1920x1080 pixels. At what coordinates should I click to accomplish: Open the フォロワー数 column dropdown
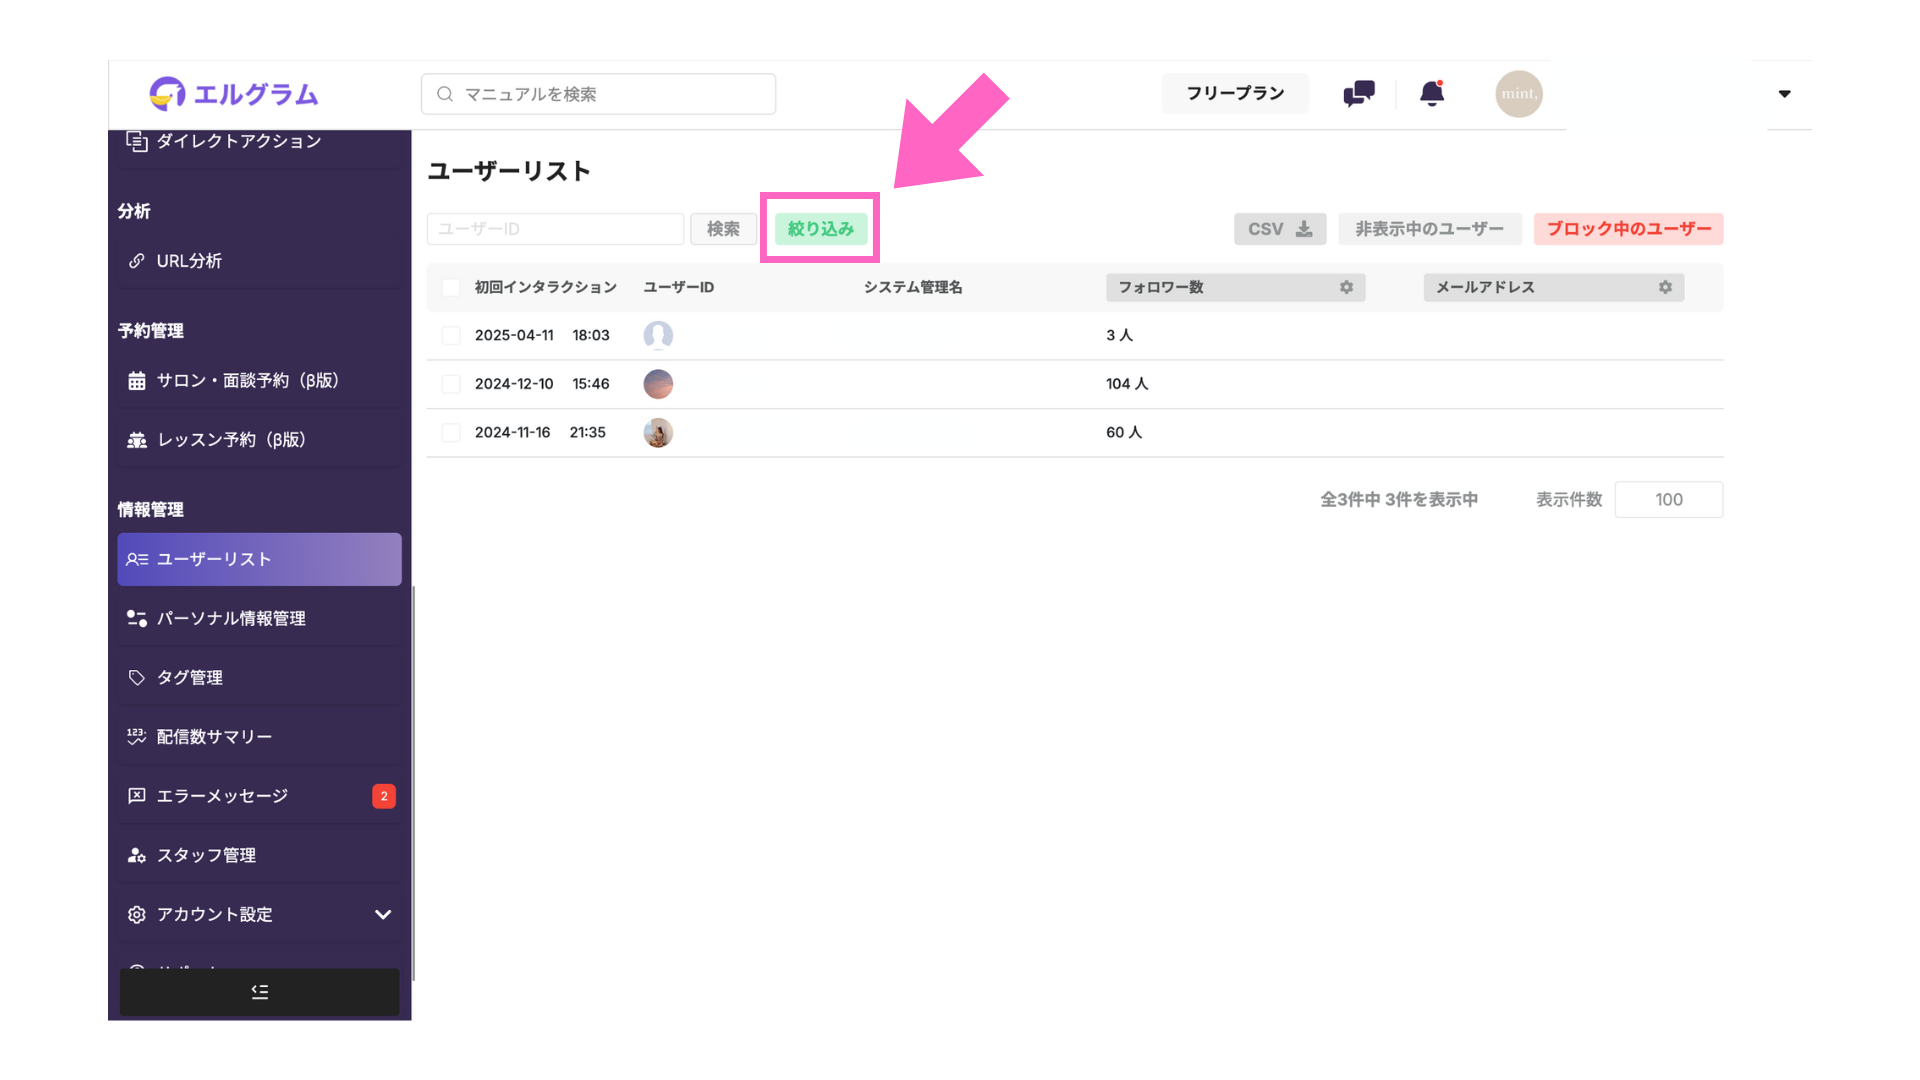click(x=1235, y=288)
